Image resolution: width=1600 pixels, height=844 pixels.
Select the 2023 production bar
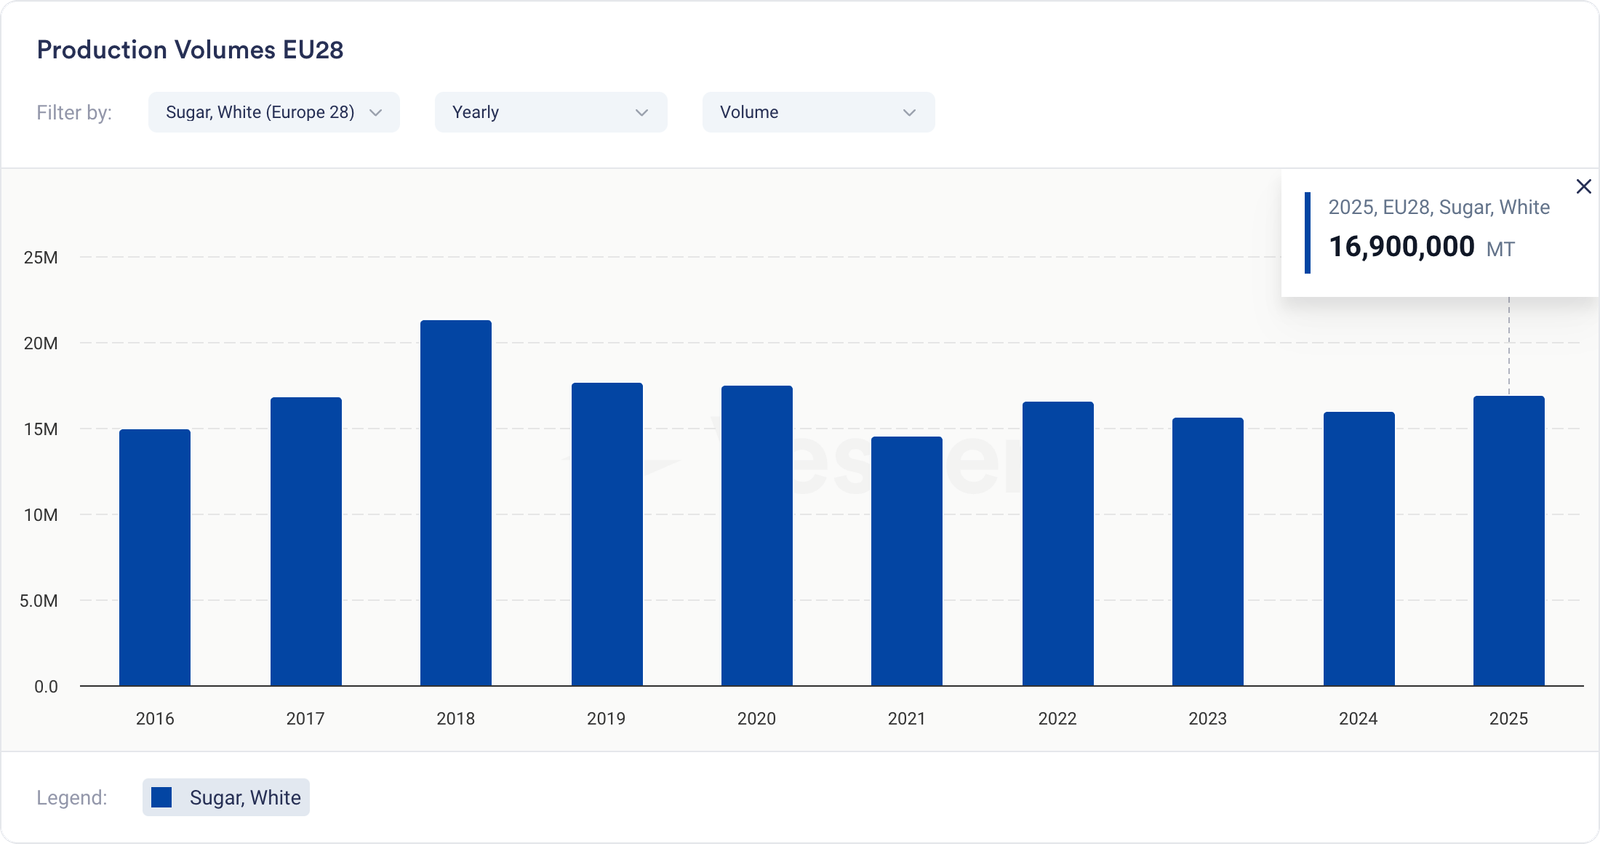point(1208,552)
